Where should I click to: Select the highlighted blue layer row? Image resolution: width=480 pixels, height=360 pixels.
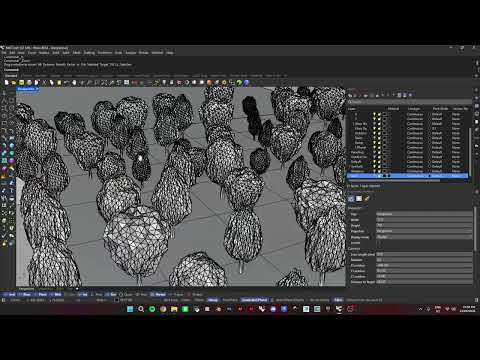[408, 175]
